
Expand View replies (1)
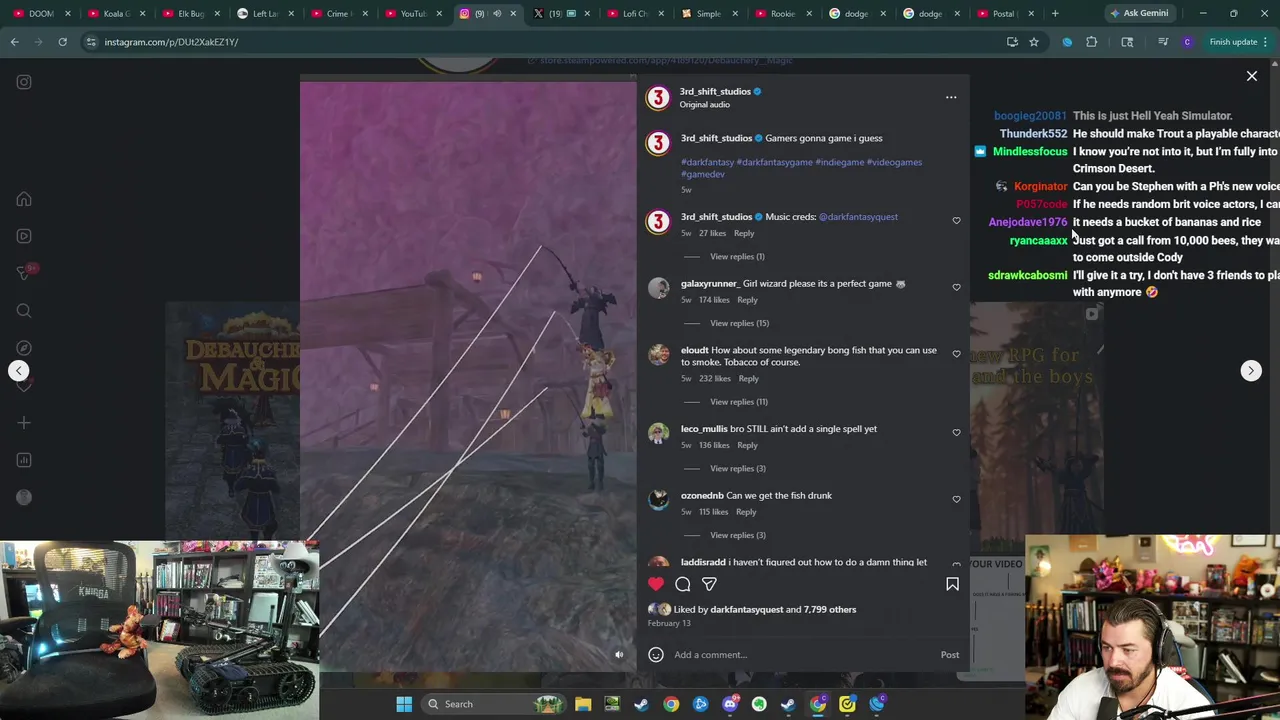(737, 257)
